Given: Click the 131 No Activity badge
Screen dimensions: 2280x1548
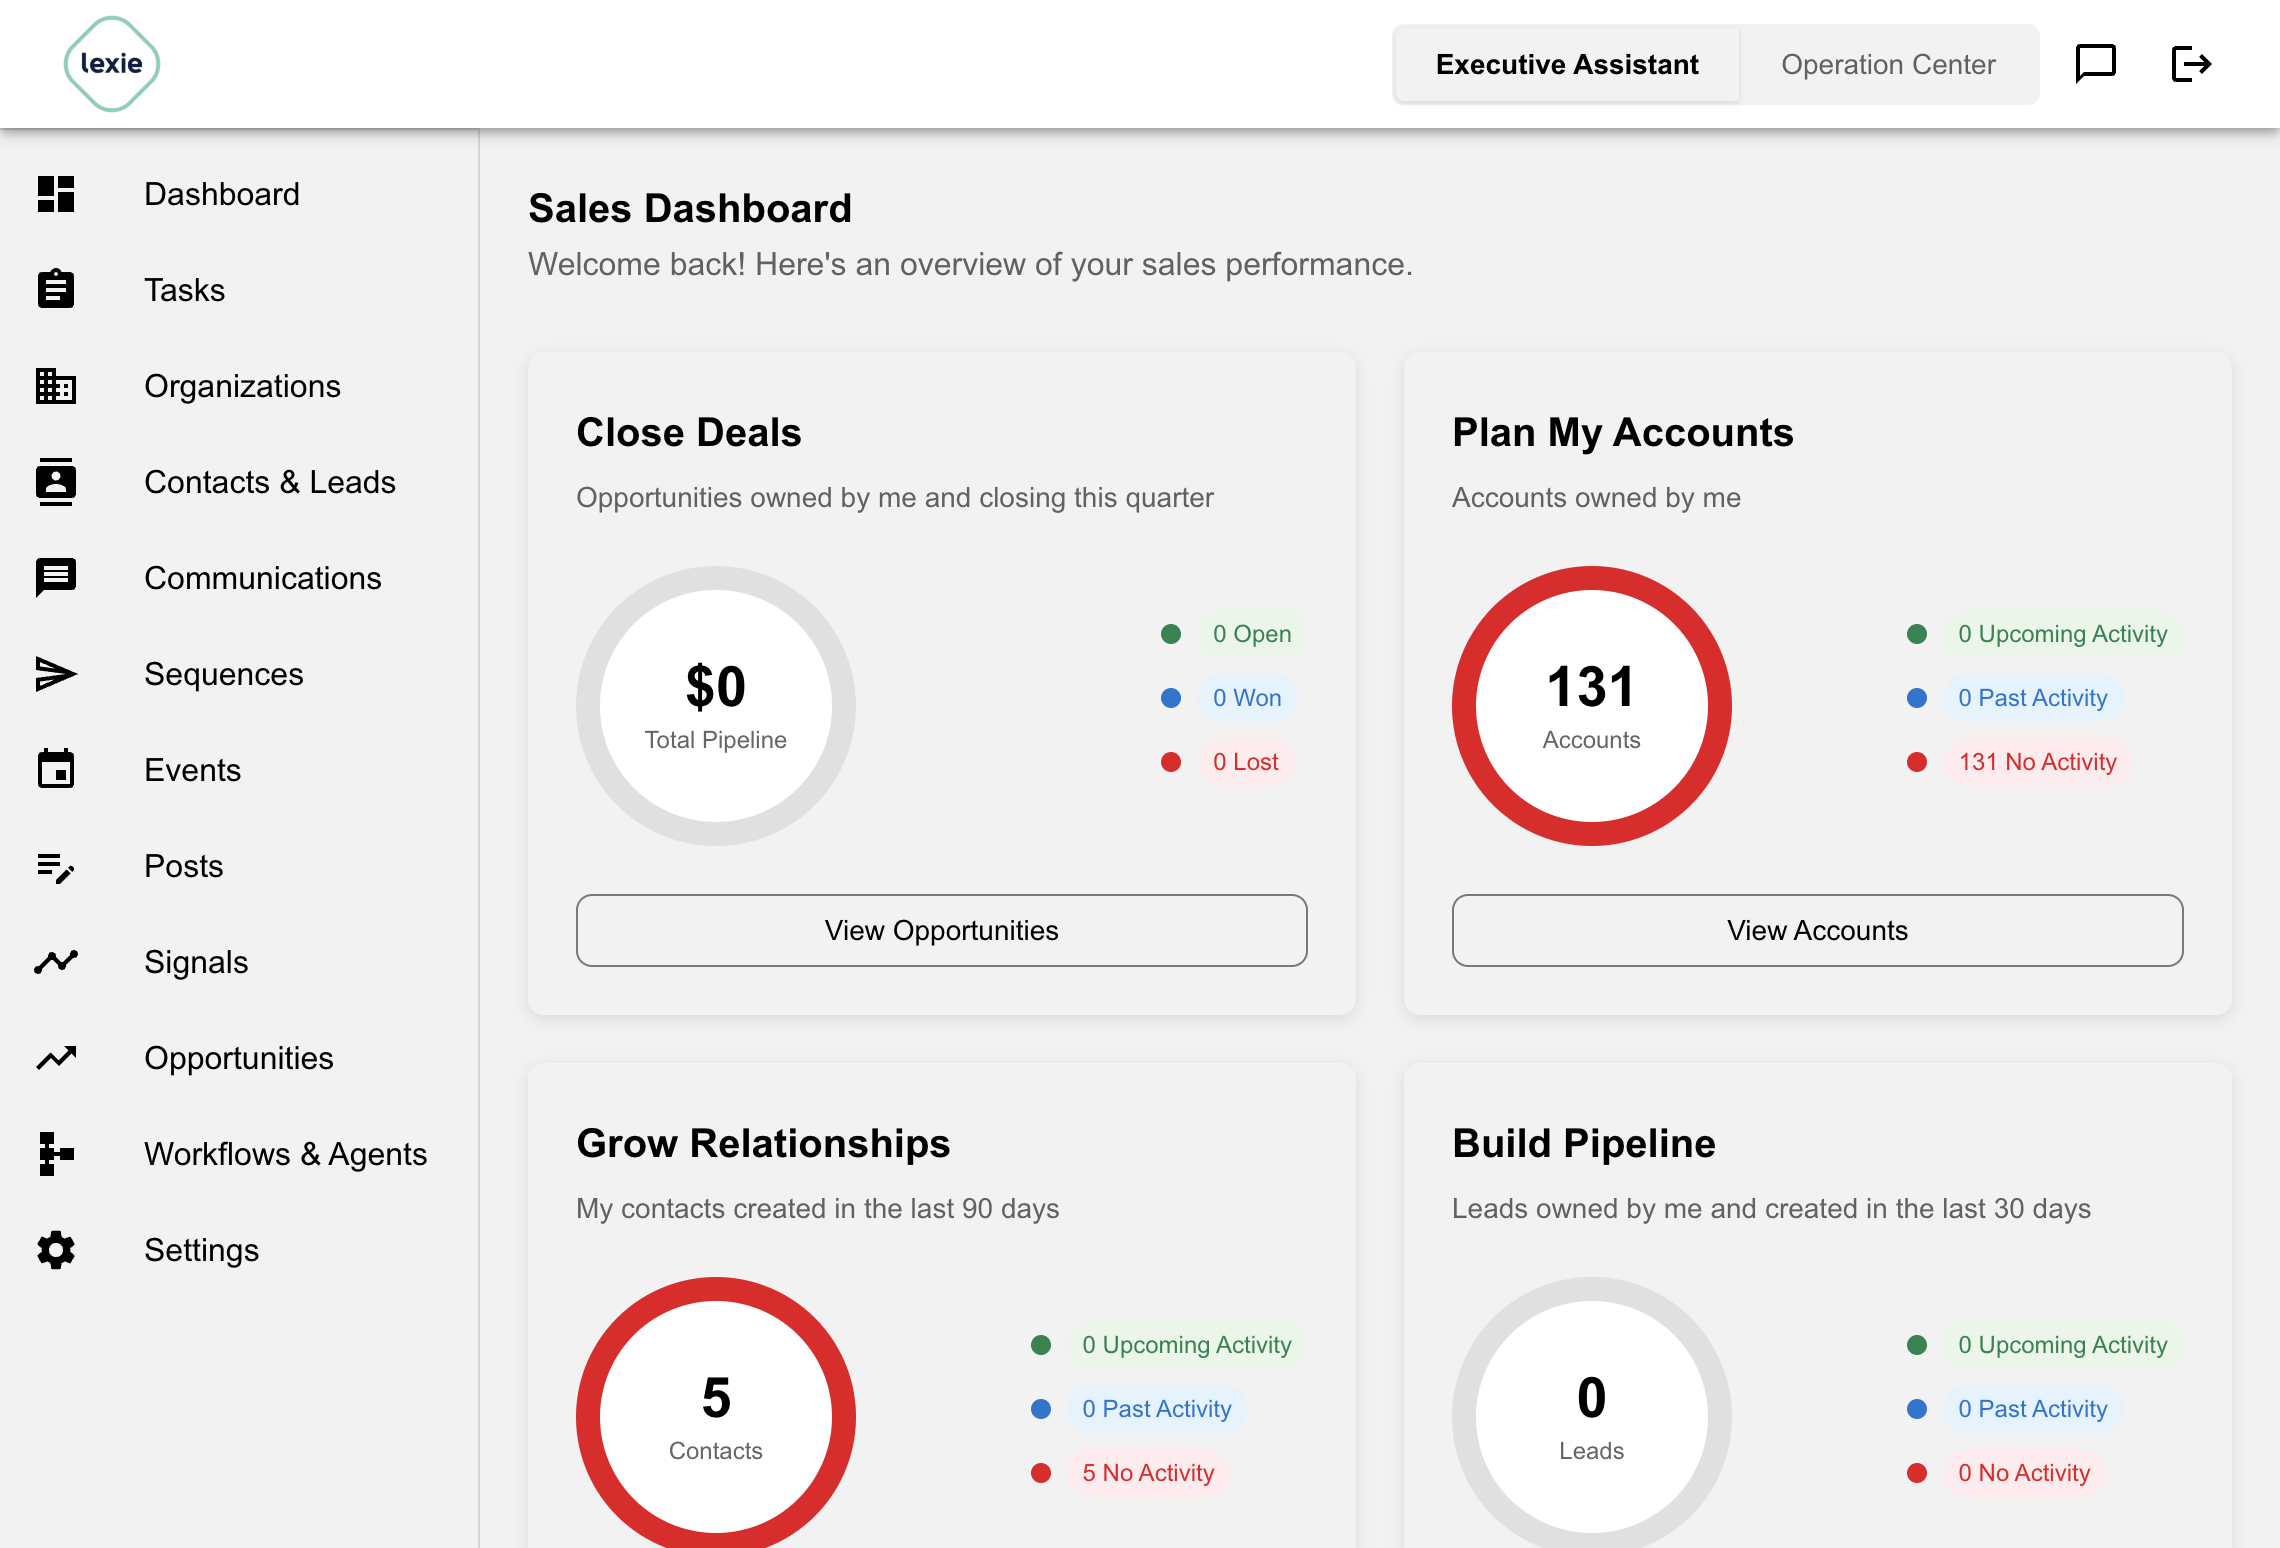Looking at the screenshot, I should tap(2037, 762).
